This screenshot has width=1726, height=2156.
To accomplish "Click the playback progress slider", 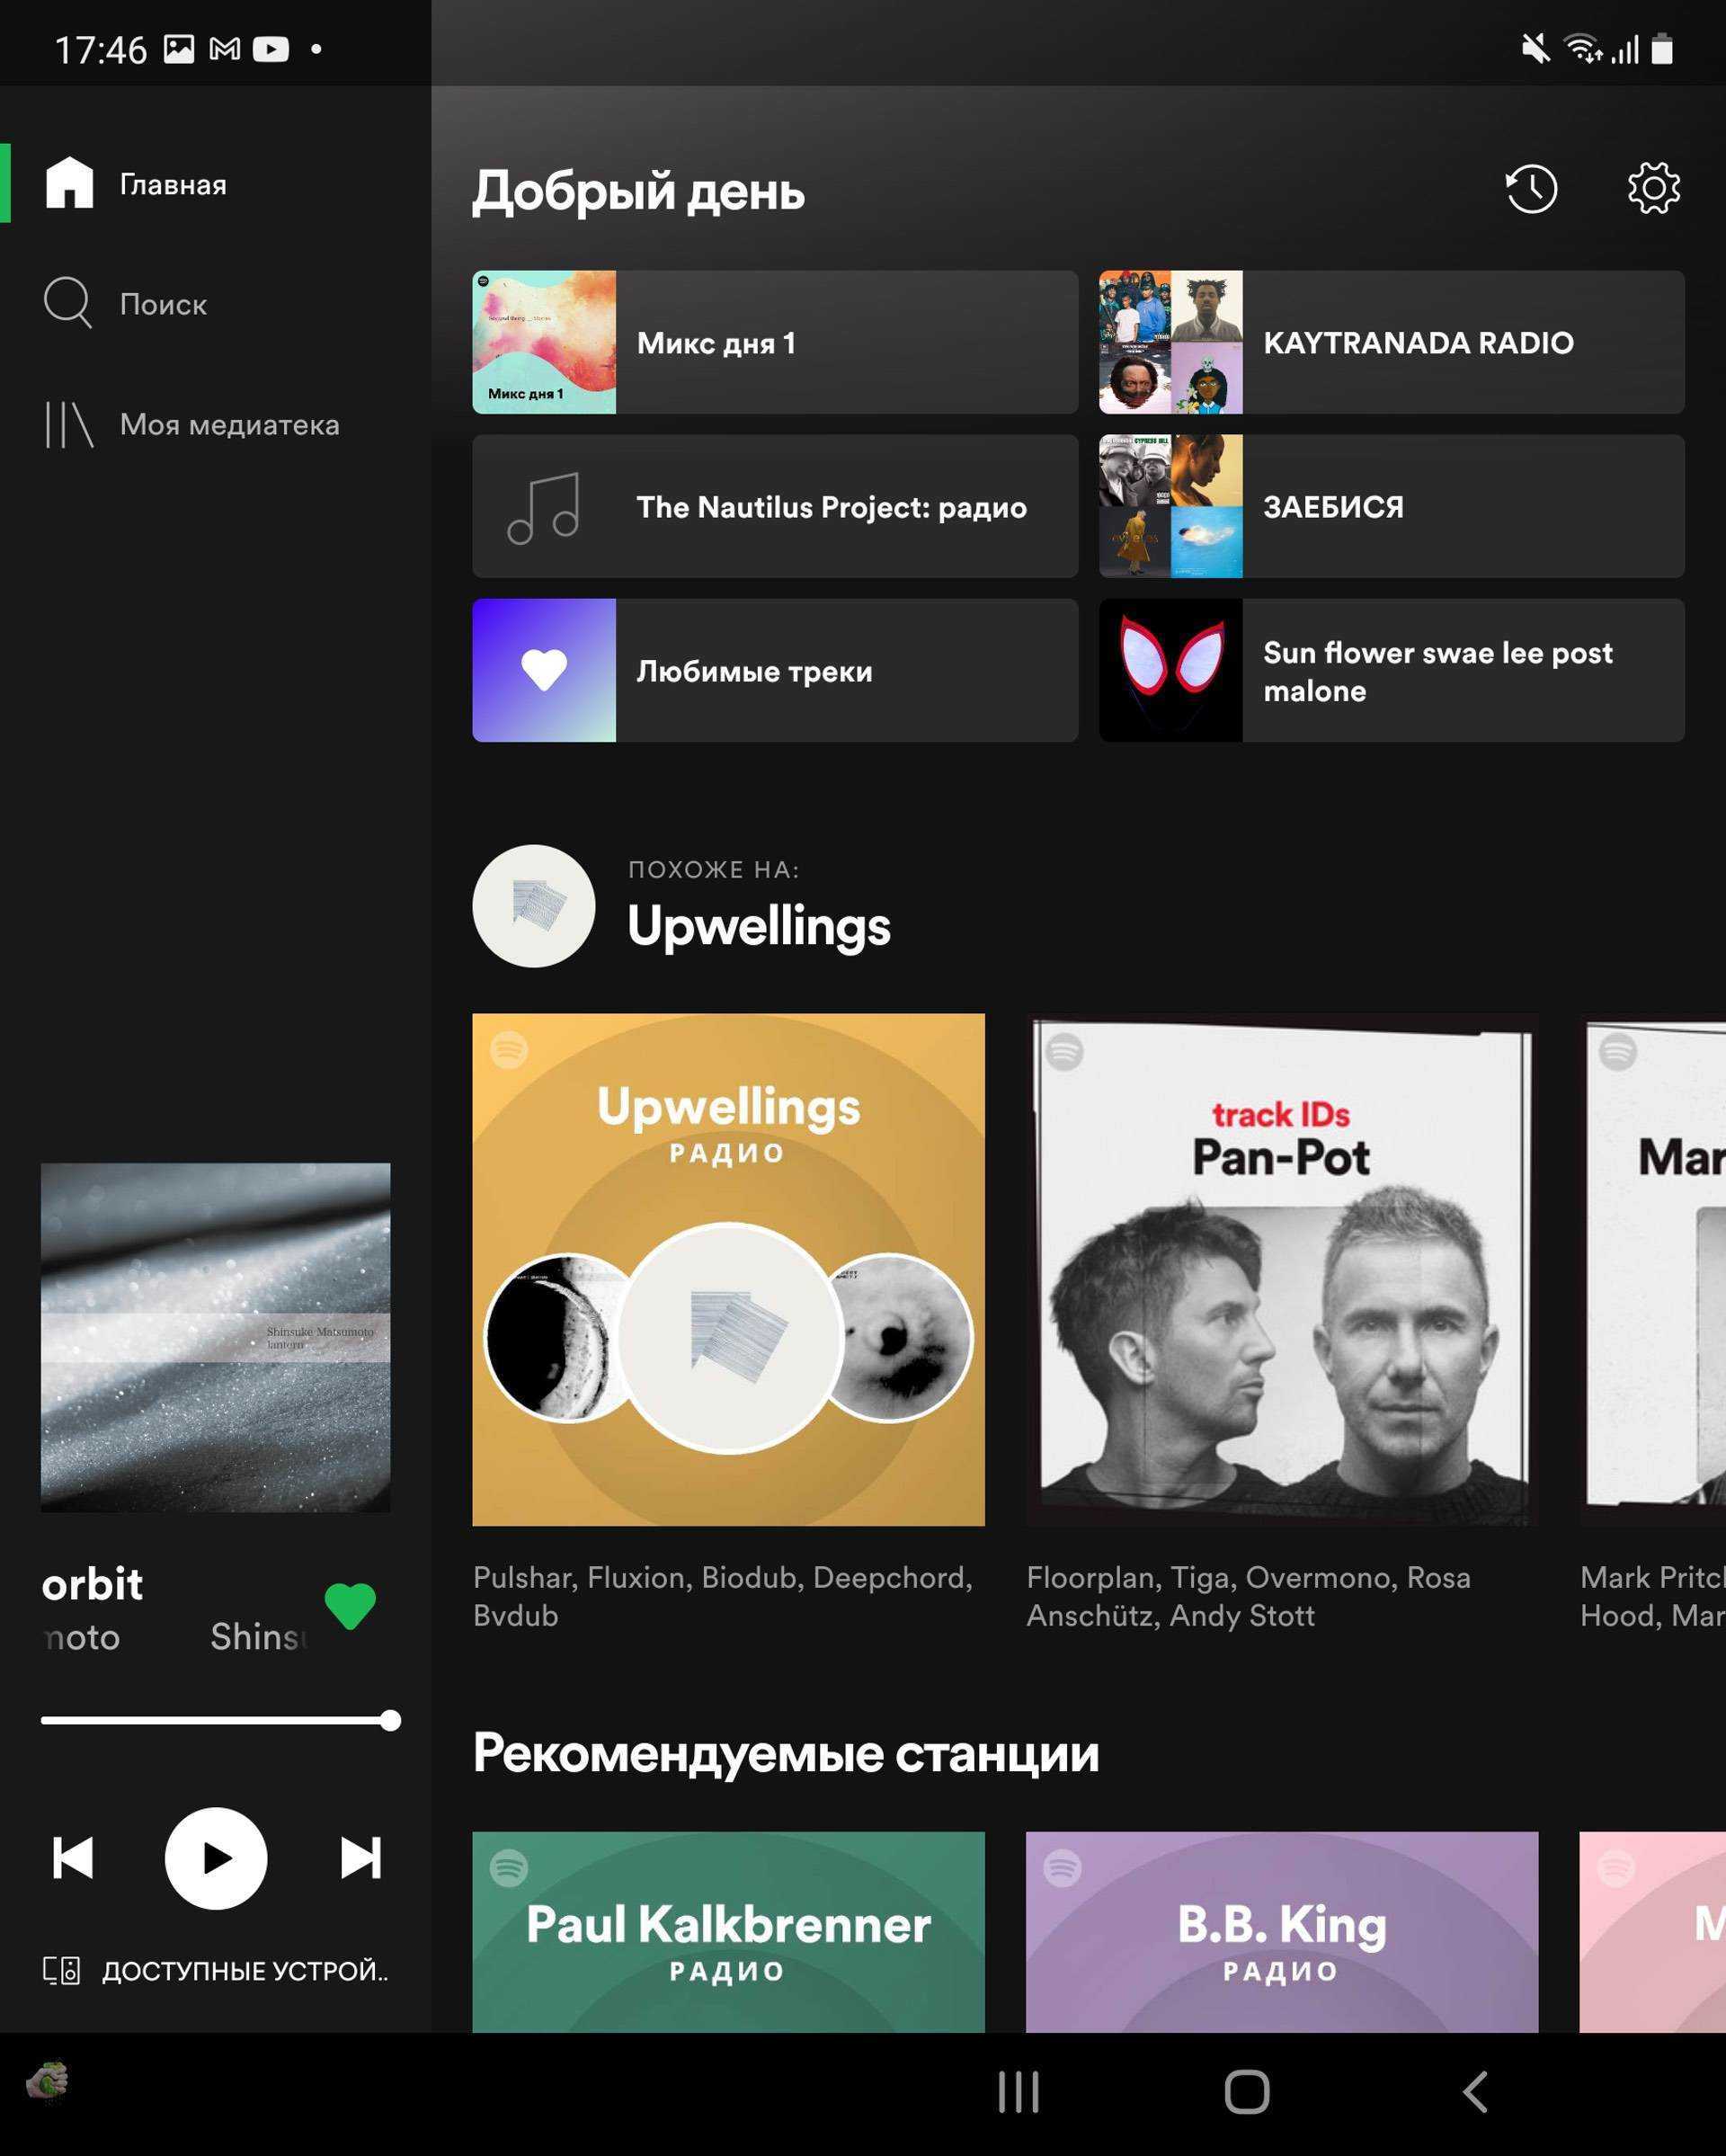I will pyautogui.click(x=216, y=1720).
